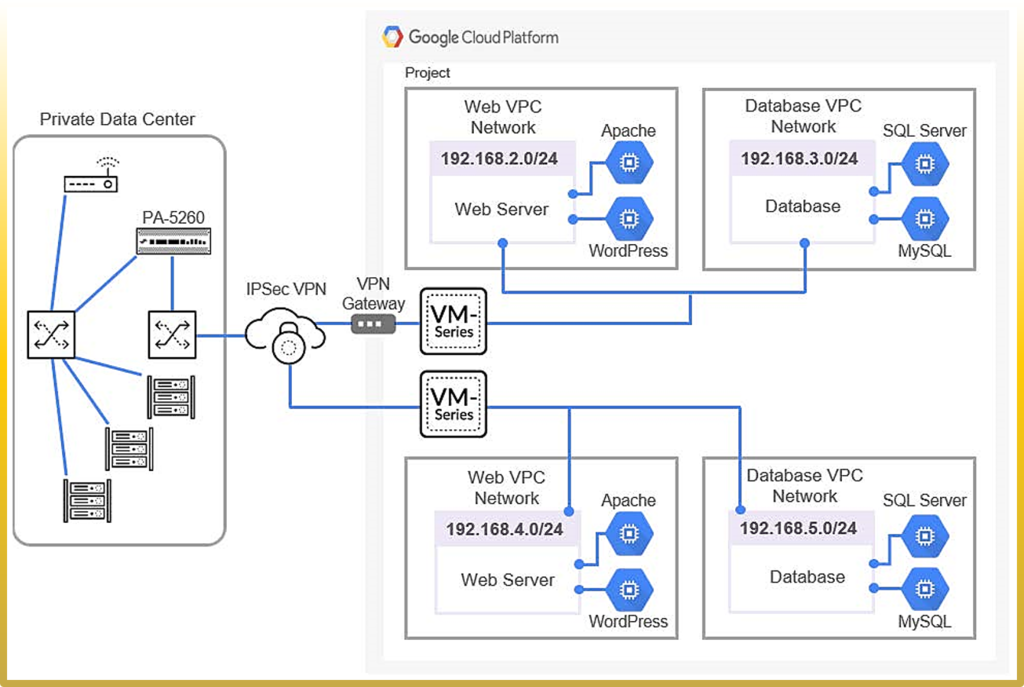This screenshot has height=687, width=1024.
Task: Select the switch icon below PA-5260
Action: pos(172,335)
